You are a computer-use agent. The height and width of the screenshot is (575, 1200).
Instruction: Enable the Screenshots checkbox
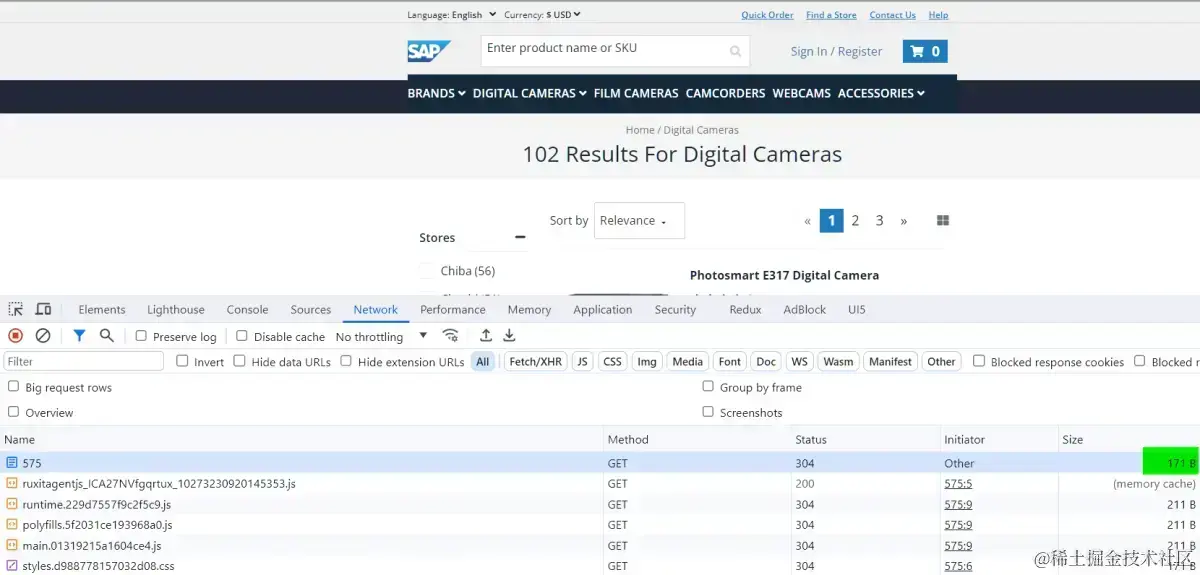pyautogui.click(x=708, y=411)
